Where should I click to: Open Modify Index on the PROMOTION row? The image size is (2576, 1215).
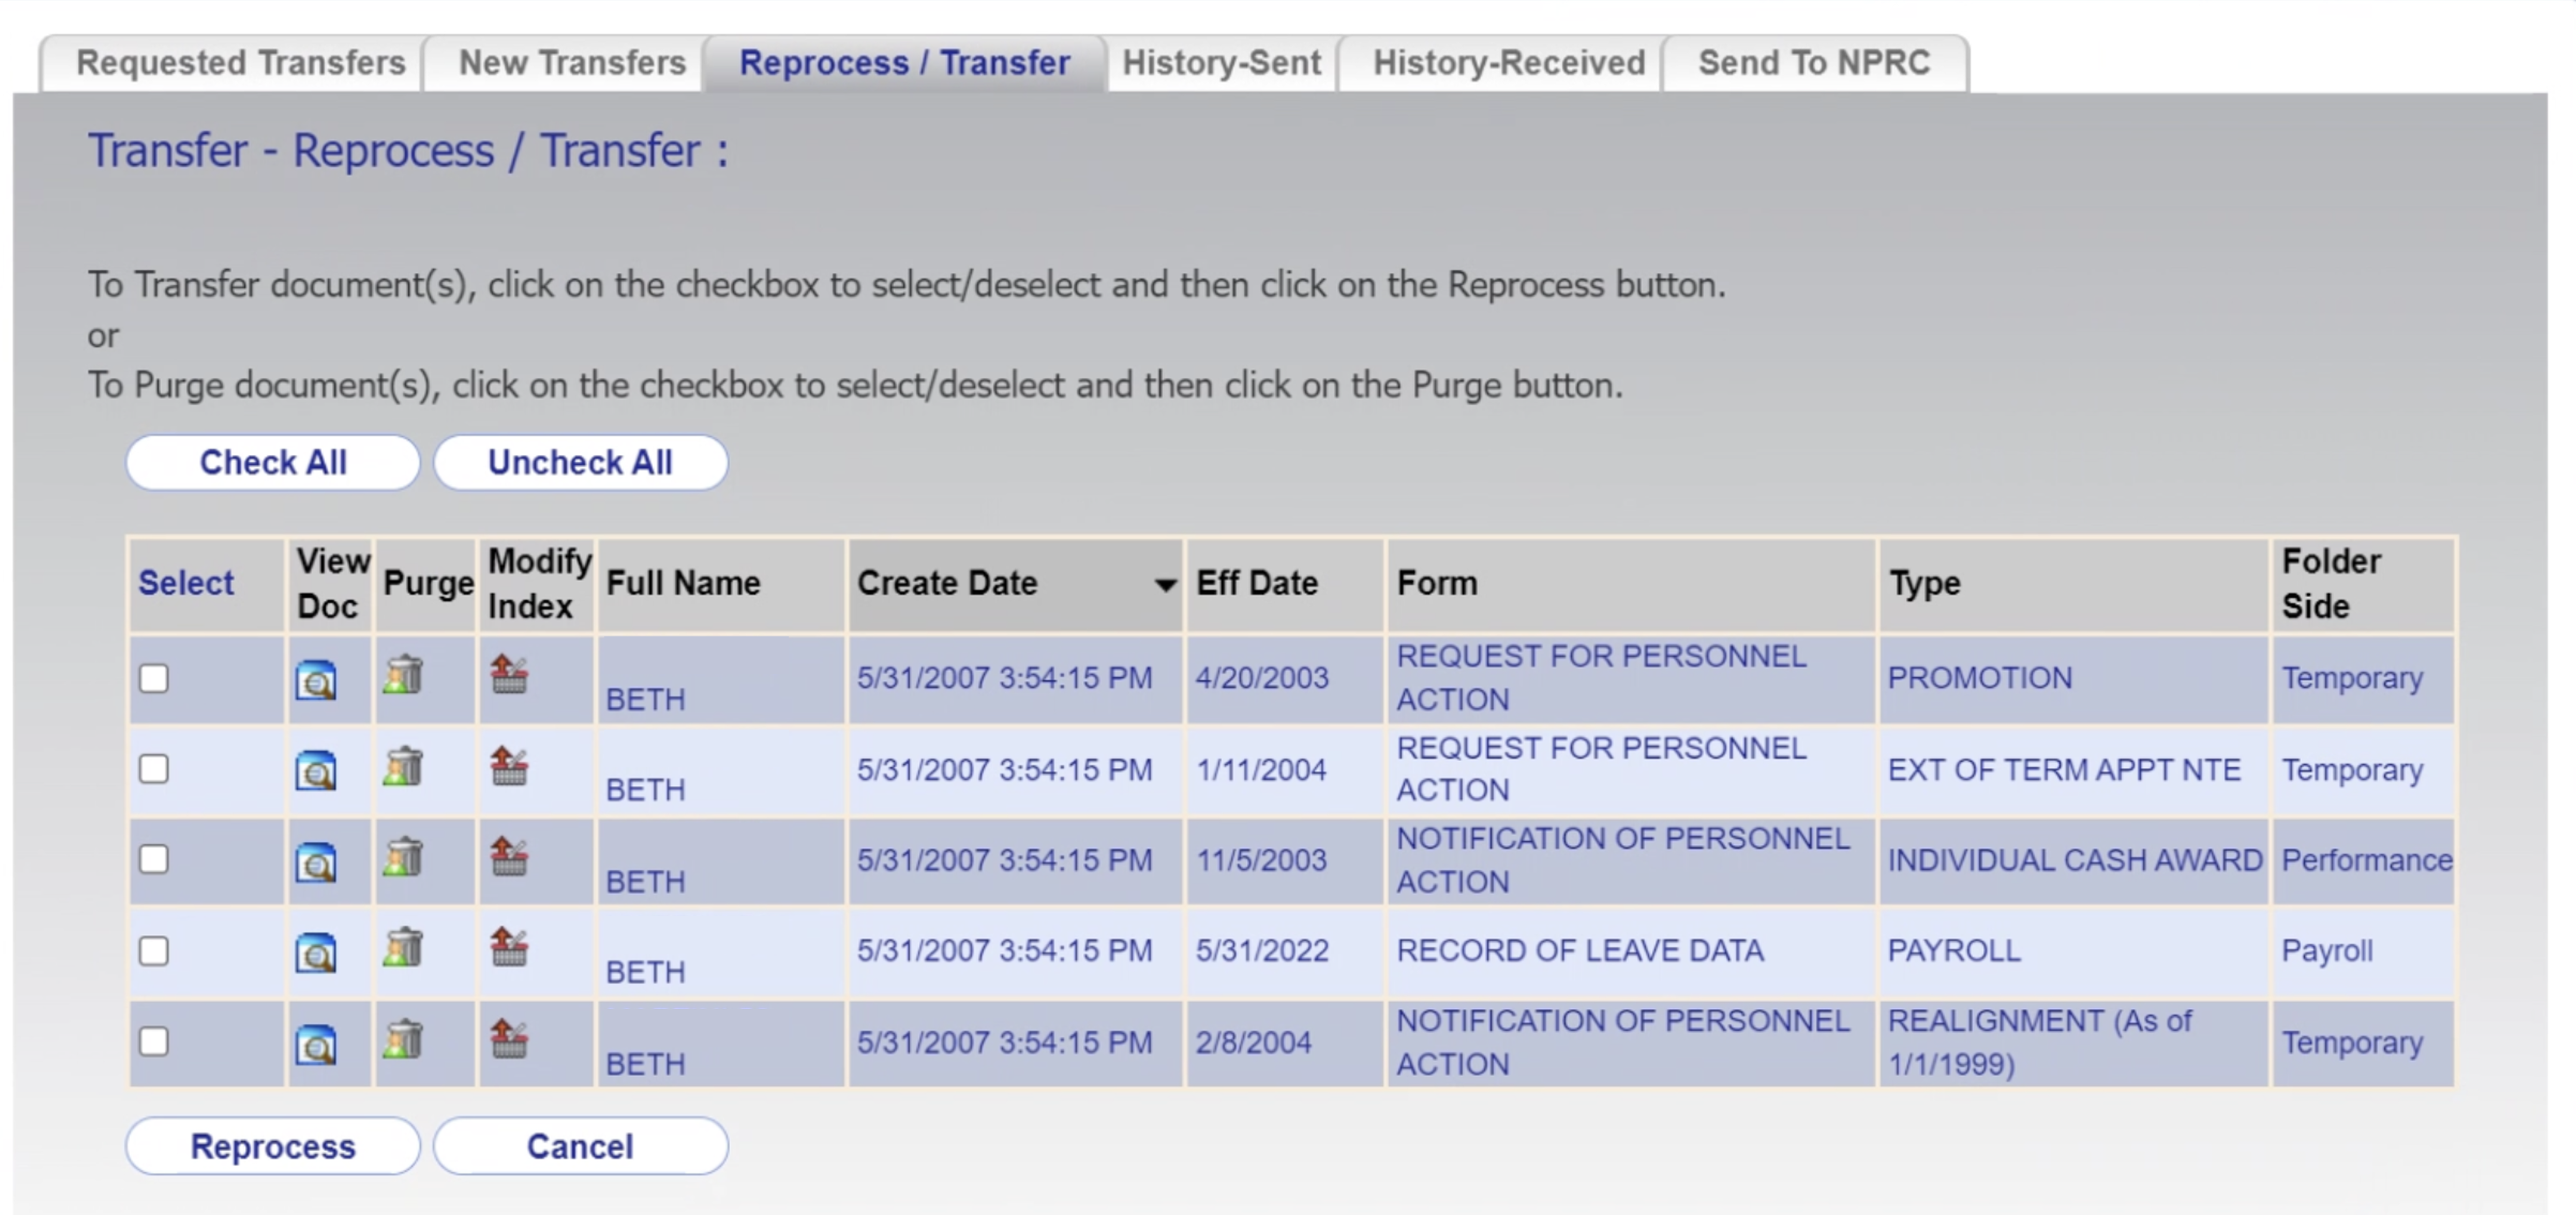[x=510, y=678]
